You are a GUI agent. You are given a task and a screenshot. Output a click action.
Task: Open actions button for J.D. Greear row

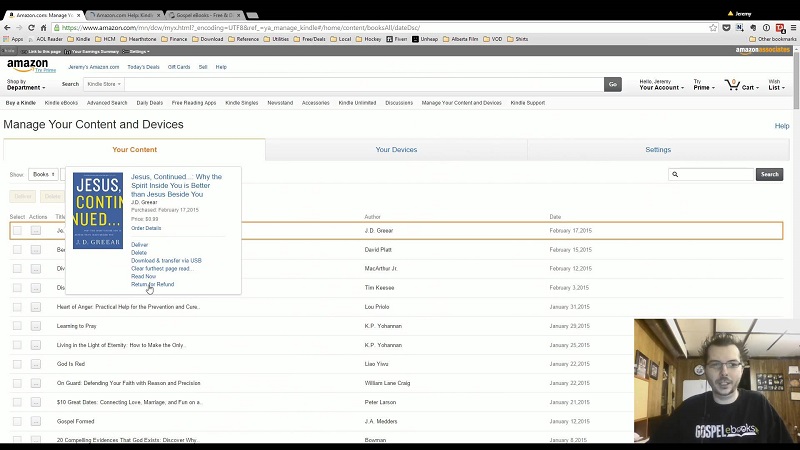point(35,231)
